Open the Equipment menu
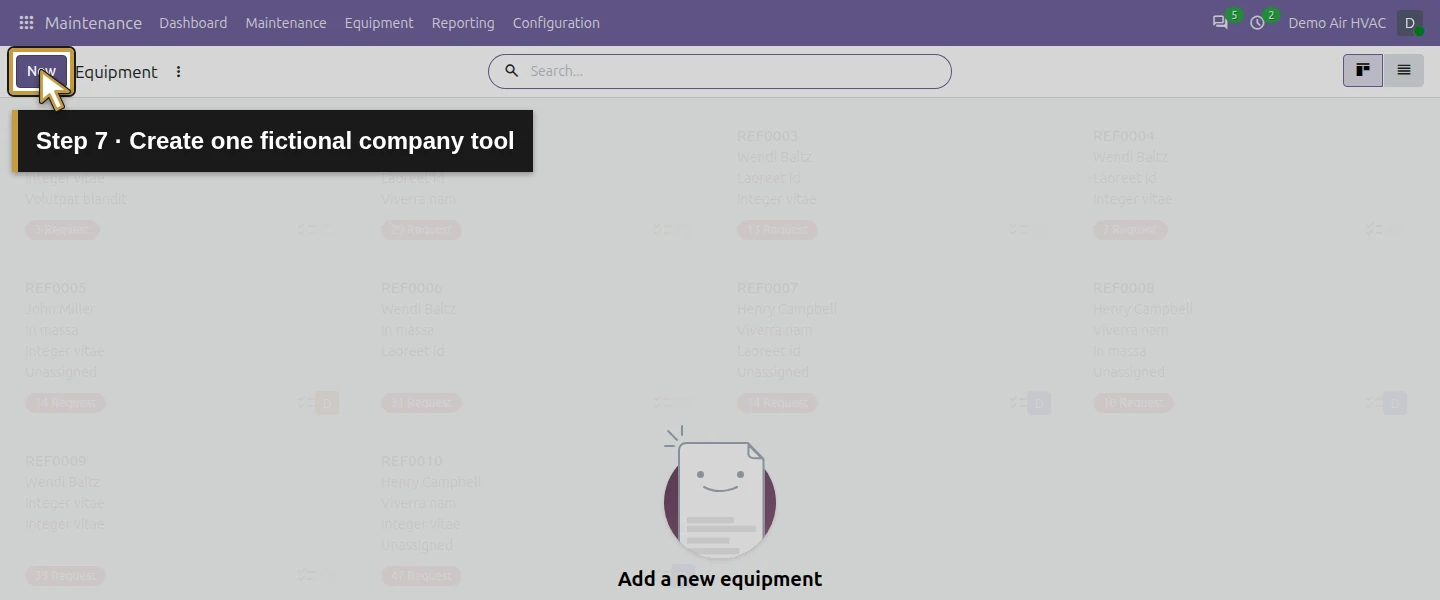Screen dimensions: 1440x600 [x=379, y=23]
